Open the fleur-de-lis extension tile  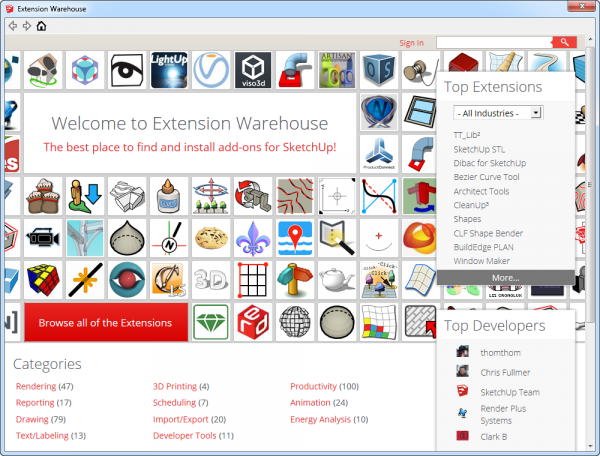coord(253,238)
